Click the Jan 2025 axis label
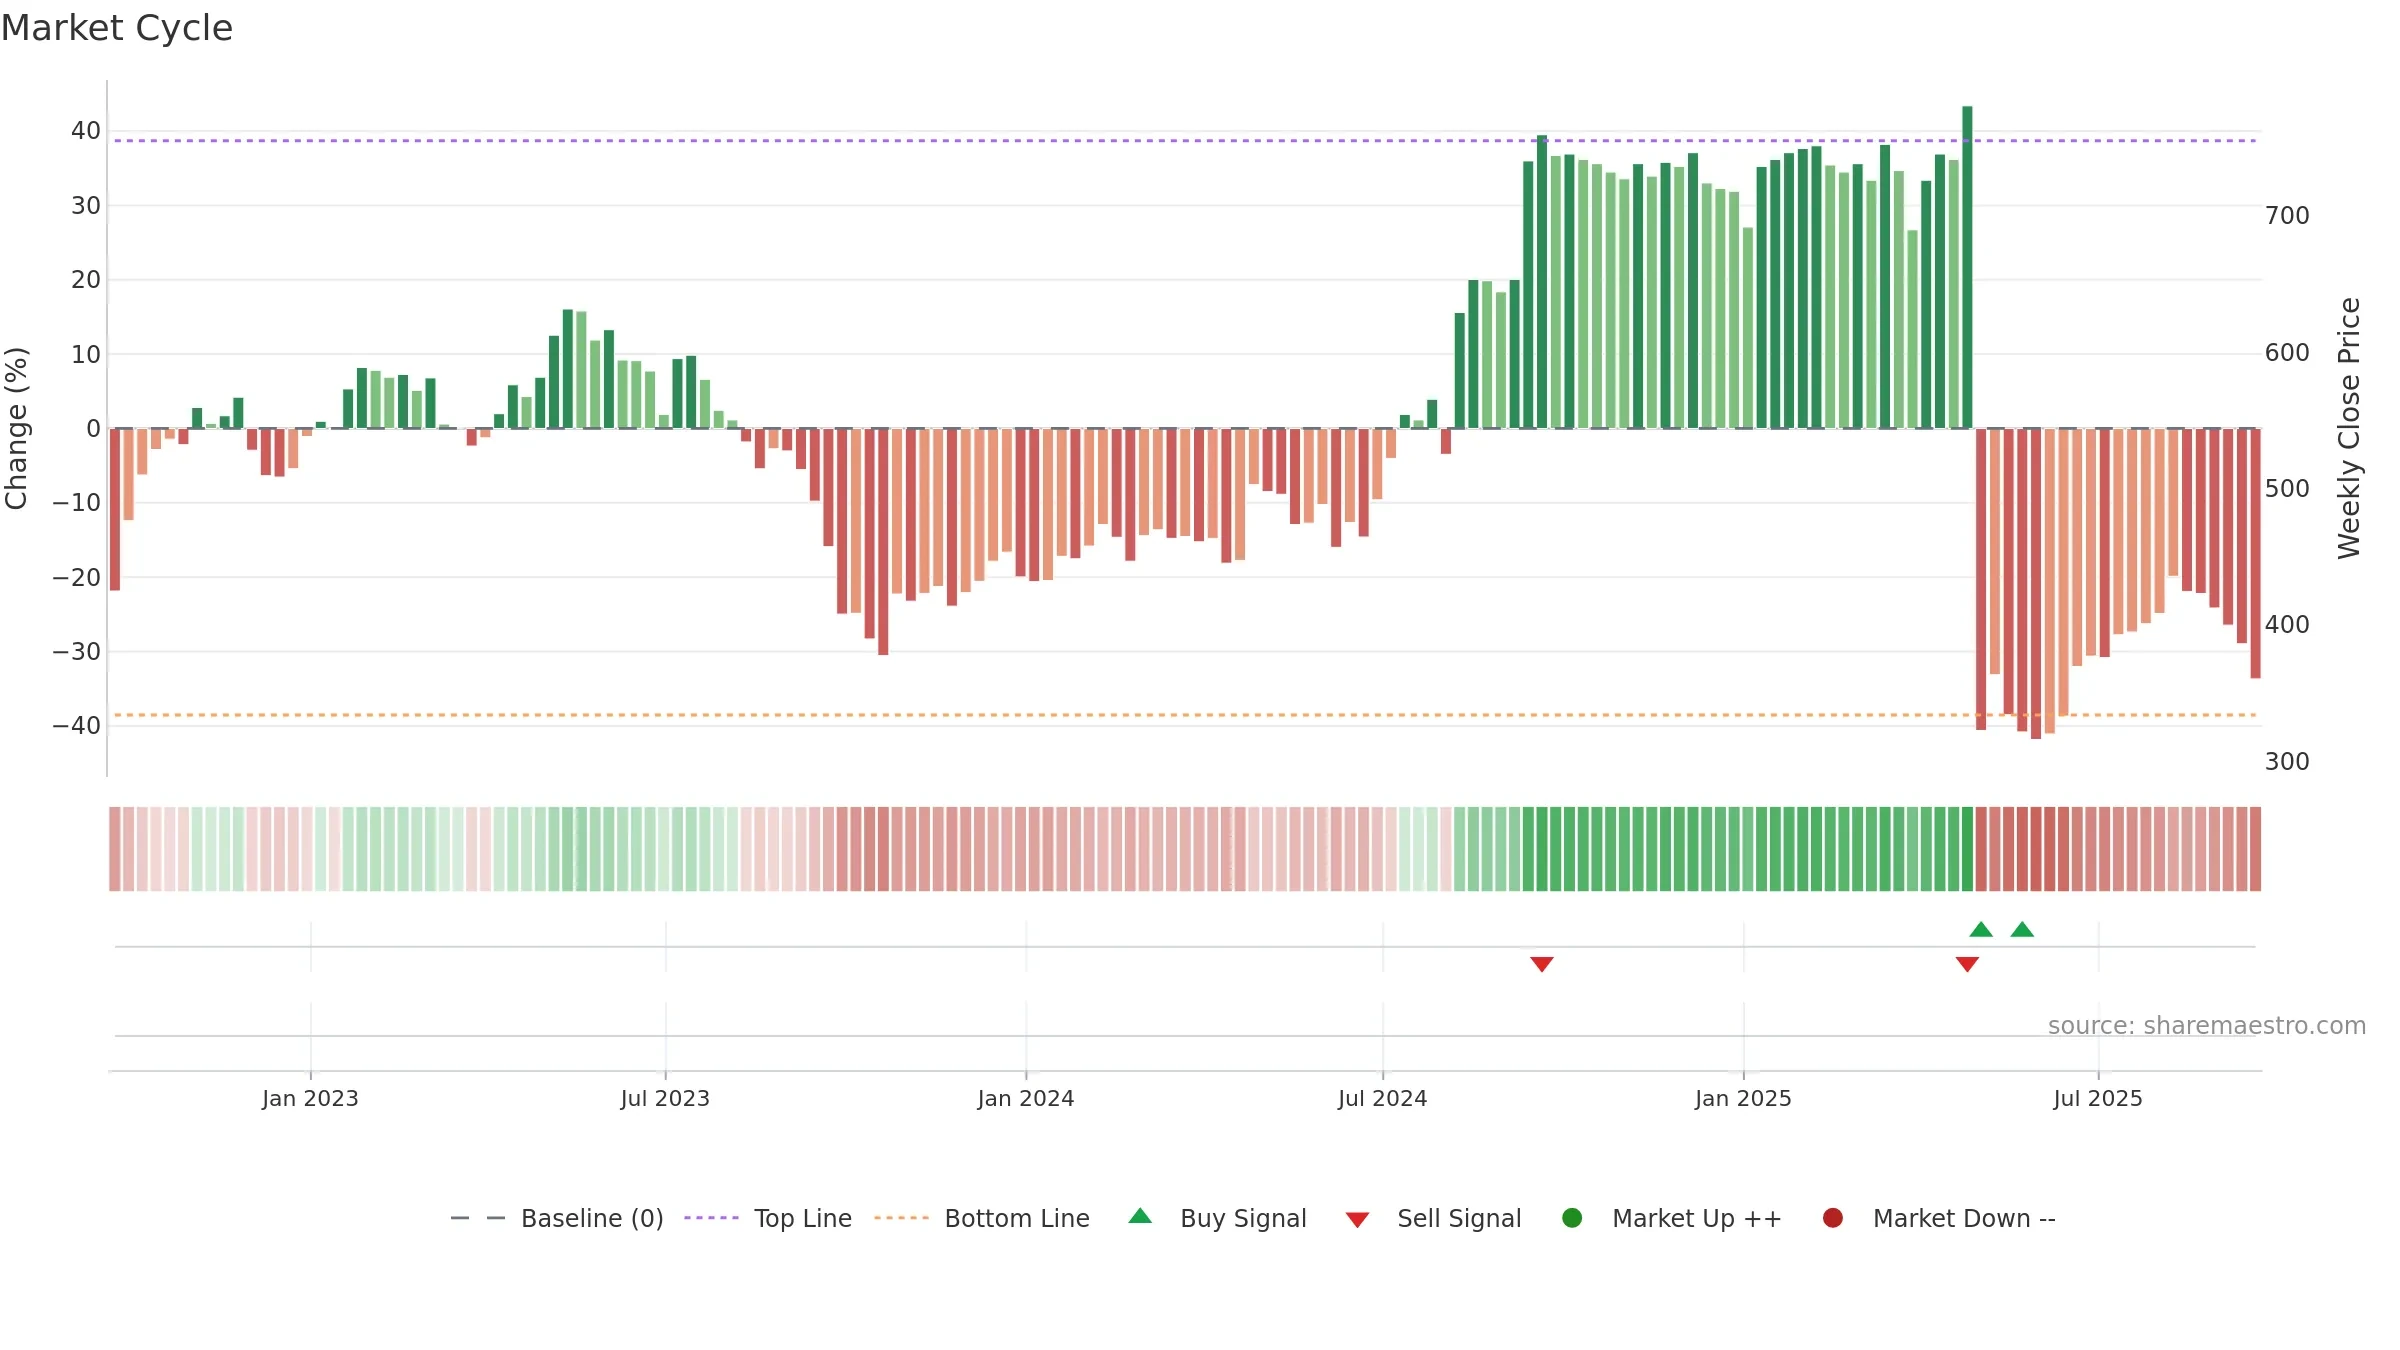The width and height of the screenshot is (2400, 1350). (x=1743, y=1098)
